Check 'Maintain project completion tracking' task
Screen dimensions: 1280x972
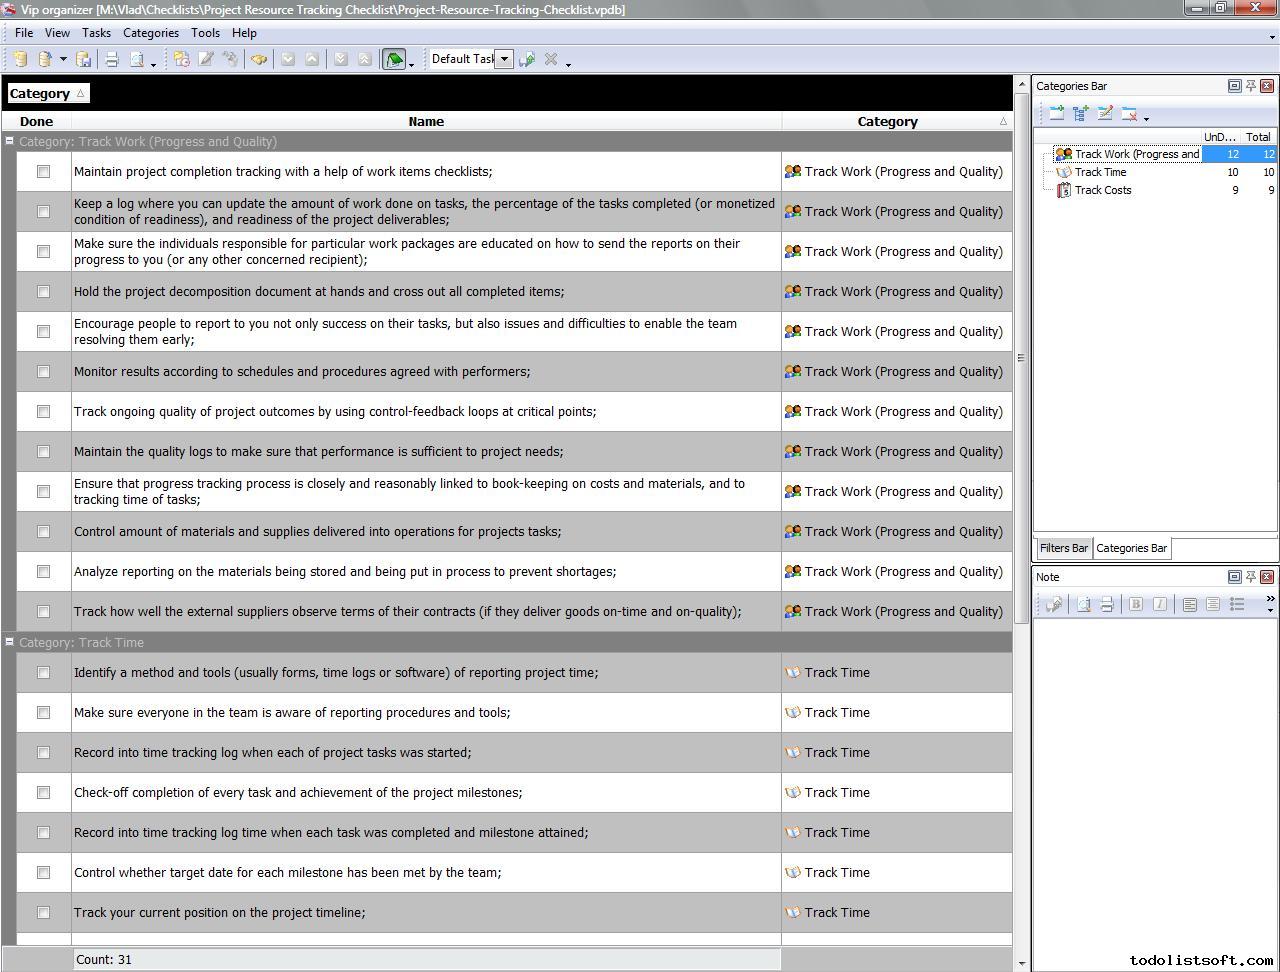pos(43,172)
